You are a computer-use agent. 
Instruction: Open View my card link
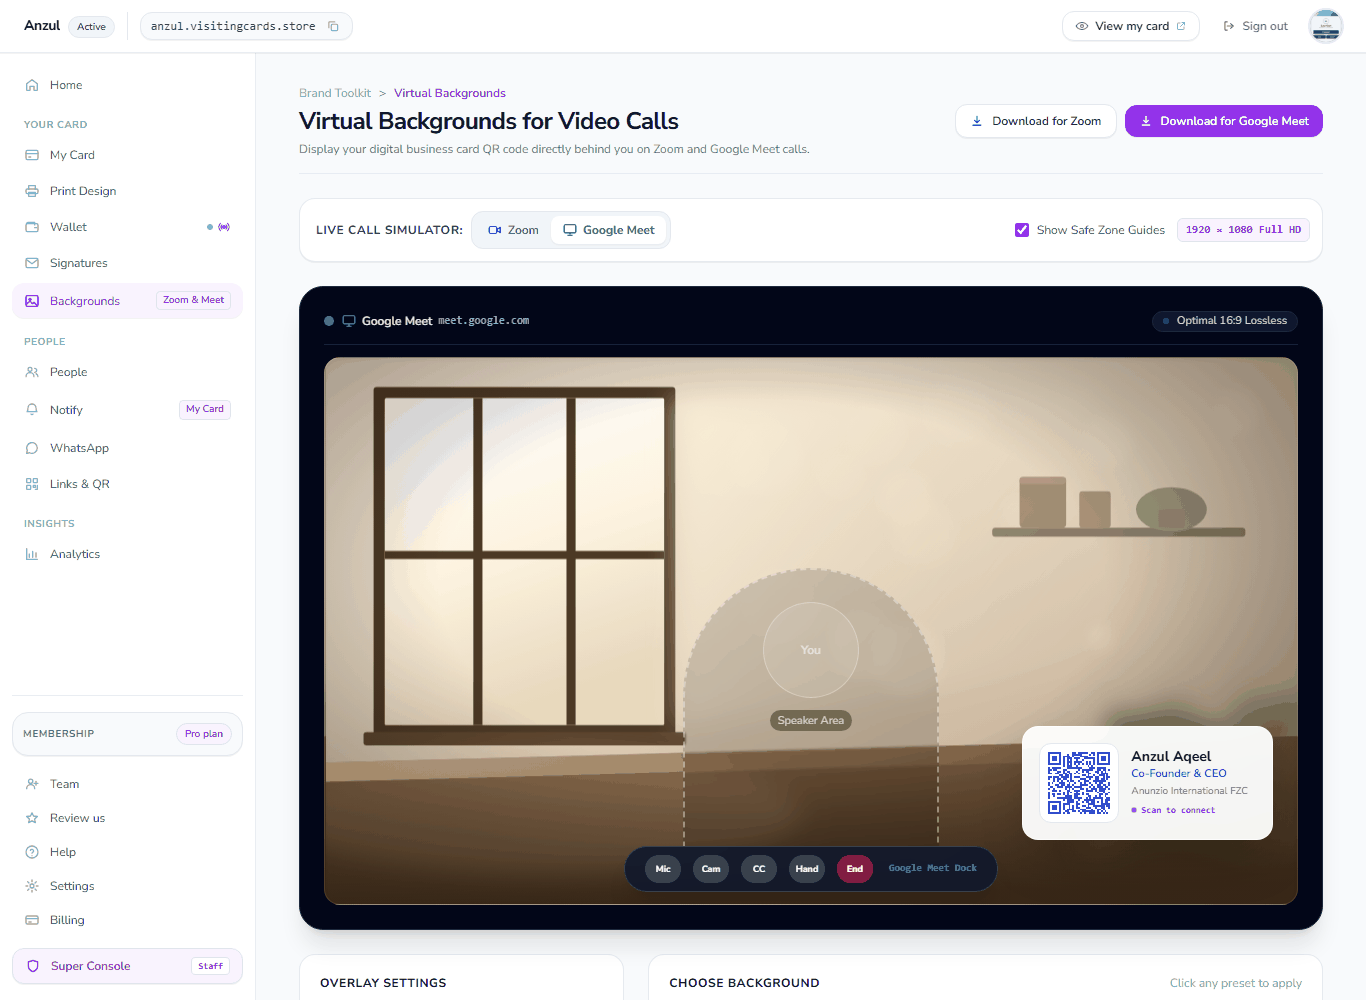1131,26
